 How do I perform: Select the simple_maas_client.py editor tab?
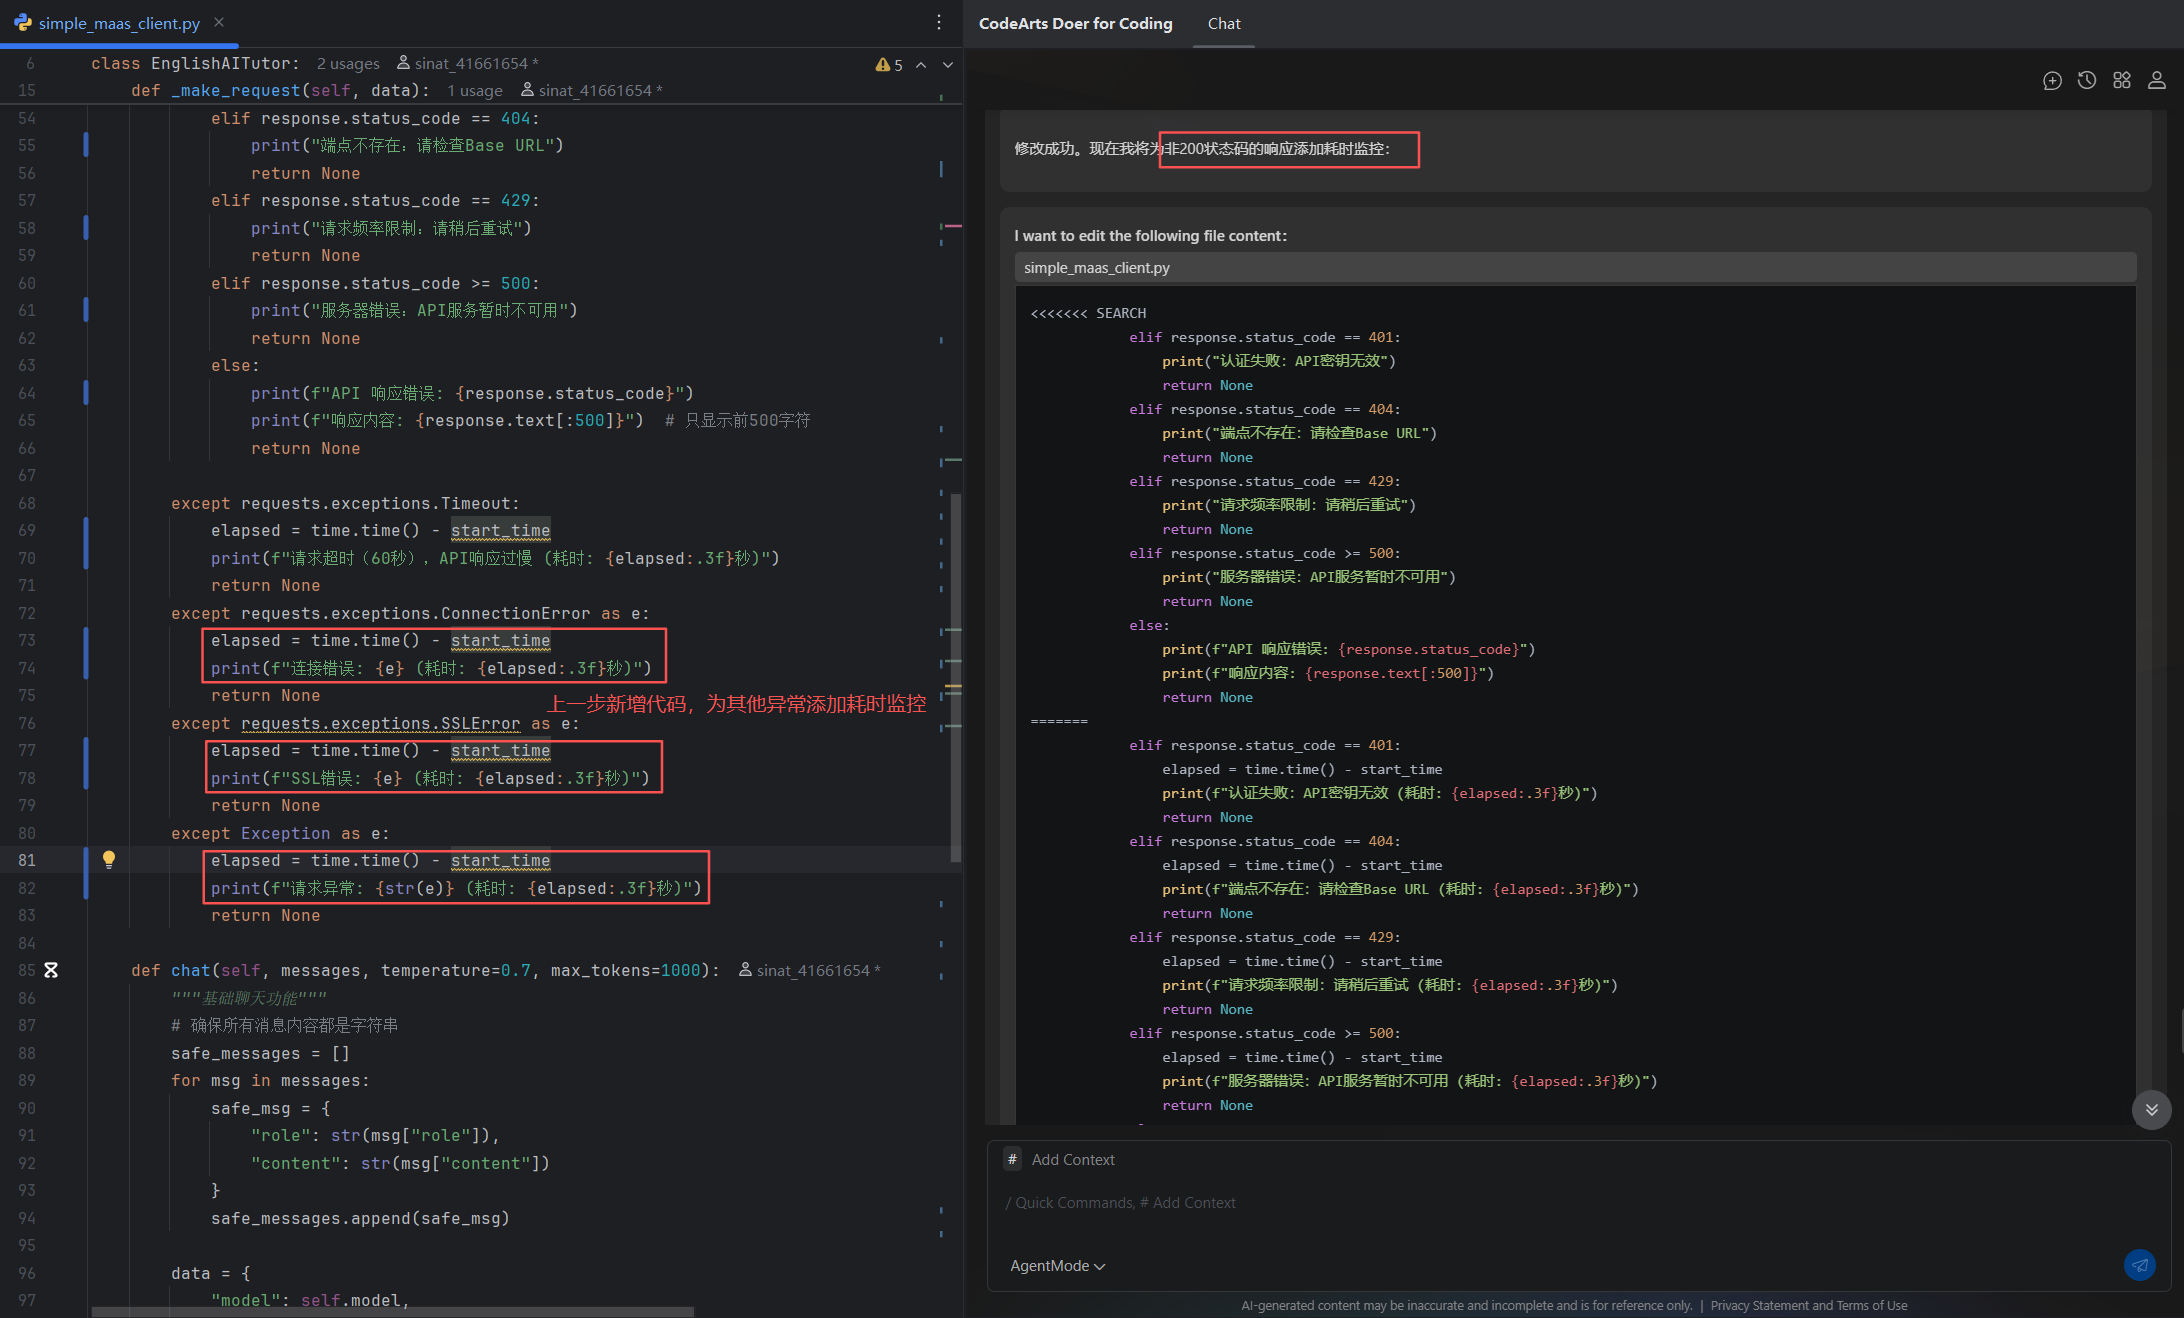coord(118,23)
